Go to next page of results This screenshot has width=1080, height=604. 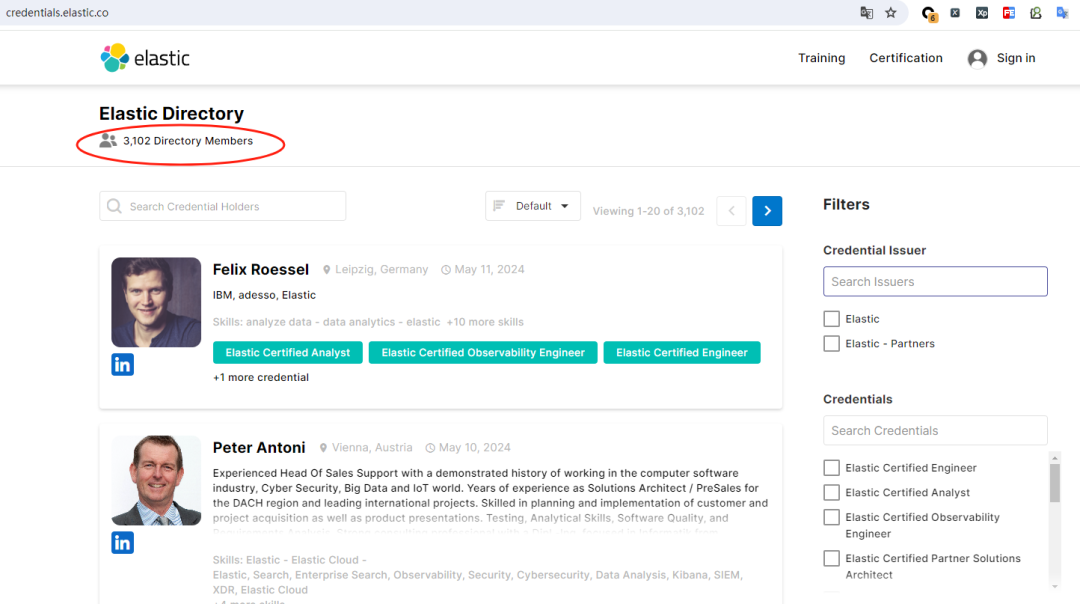click(x=767, y=211)
